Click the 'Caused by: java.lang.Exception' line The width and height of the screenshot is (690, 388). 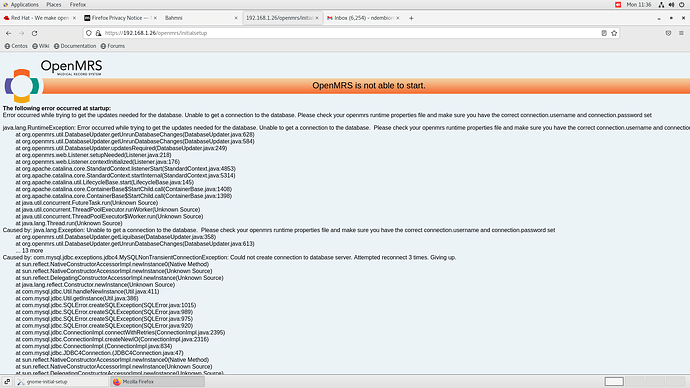pyautogui.click(x=279, y=230)
